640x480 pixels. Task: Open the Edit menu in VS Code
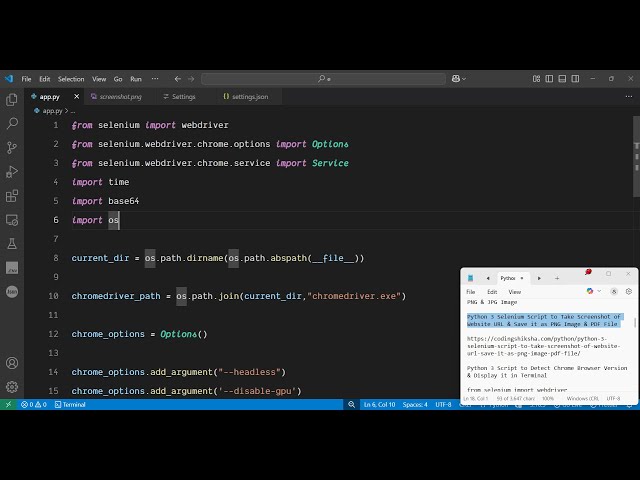click(44, 79)
